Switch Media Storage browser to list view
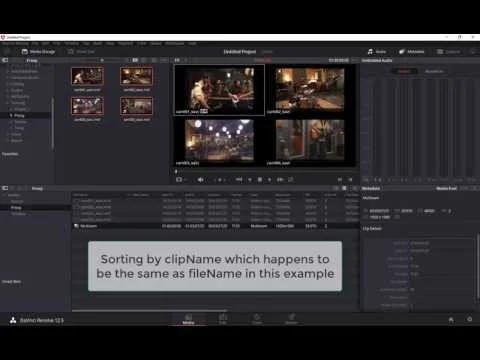The image size is (480, 360). click(x=144, y=60)
